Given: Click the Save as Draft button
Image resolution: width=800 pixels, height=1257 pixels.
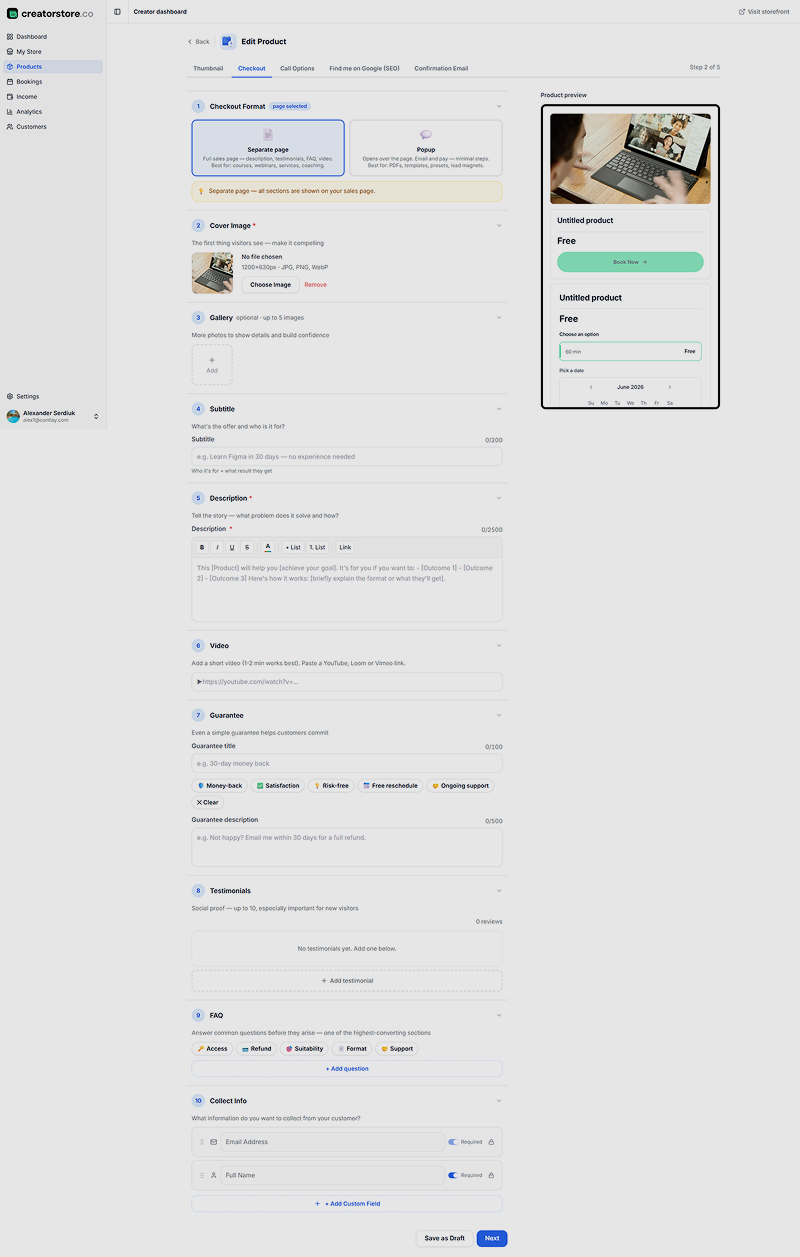Looking at the screenshot, I should tap(445, 1238).
